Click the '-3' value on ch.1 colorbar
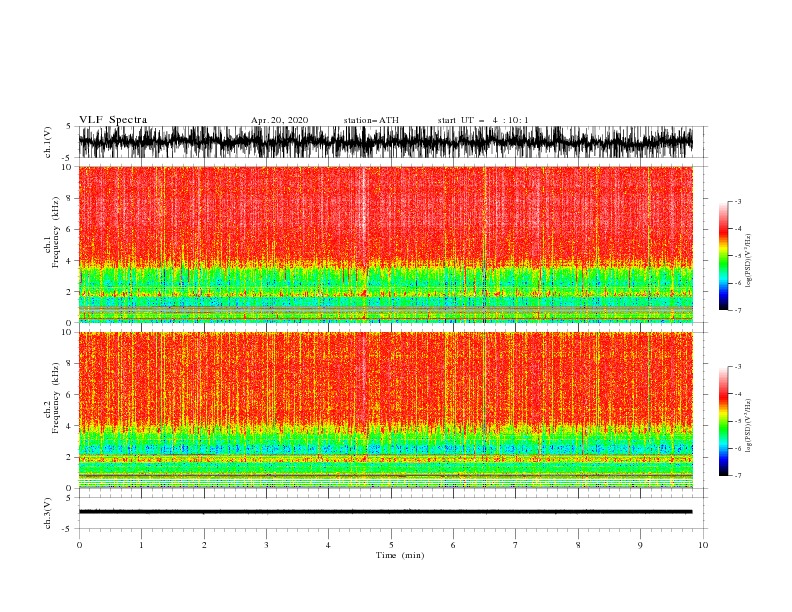 coord(738,201)
